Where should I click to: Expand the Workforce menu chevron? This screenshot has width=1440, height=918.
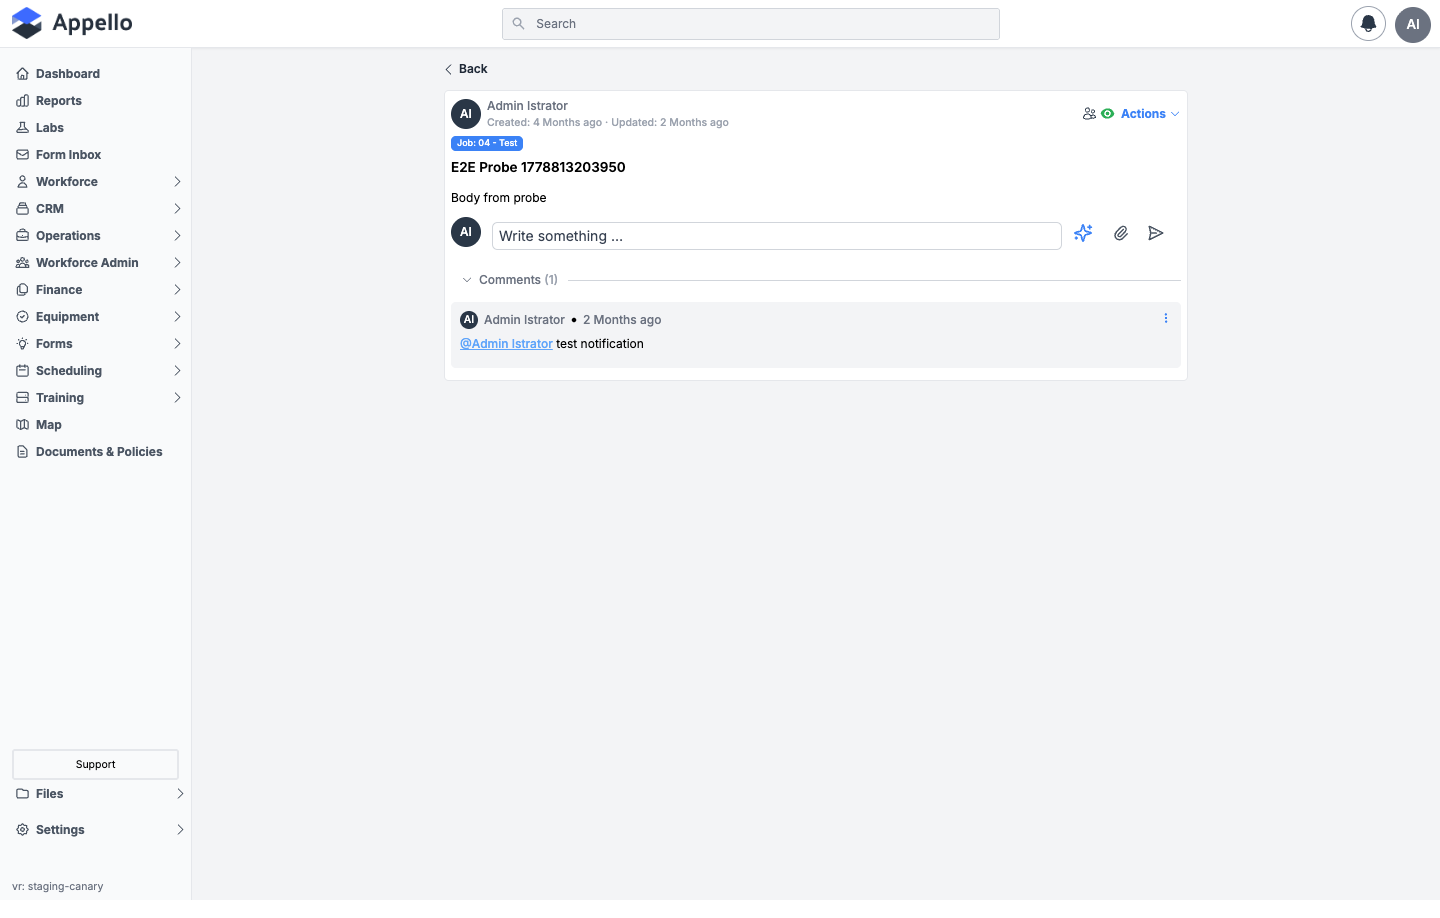[177, 182]
